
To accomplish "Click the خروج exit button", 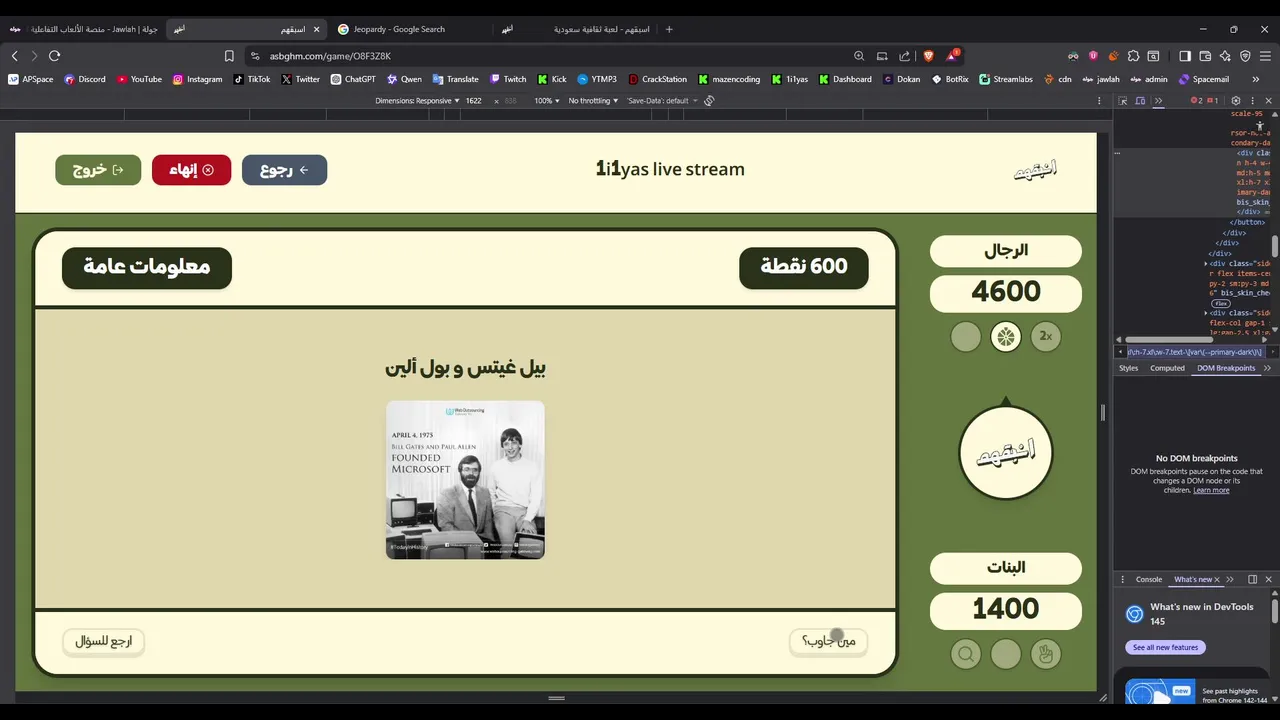I will pos(99,170).
